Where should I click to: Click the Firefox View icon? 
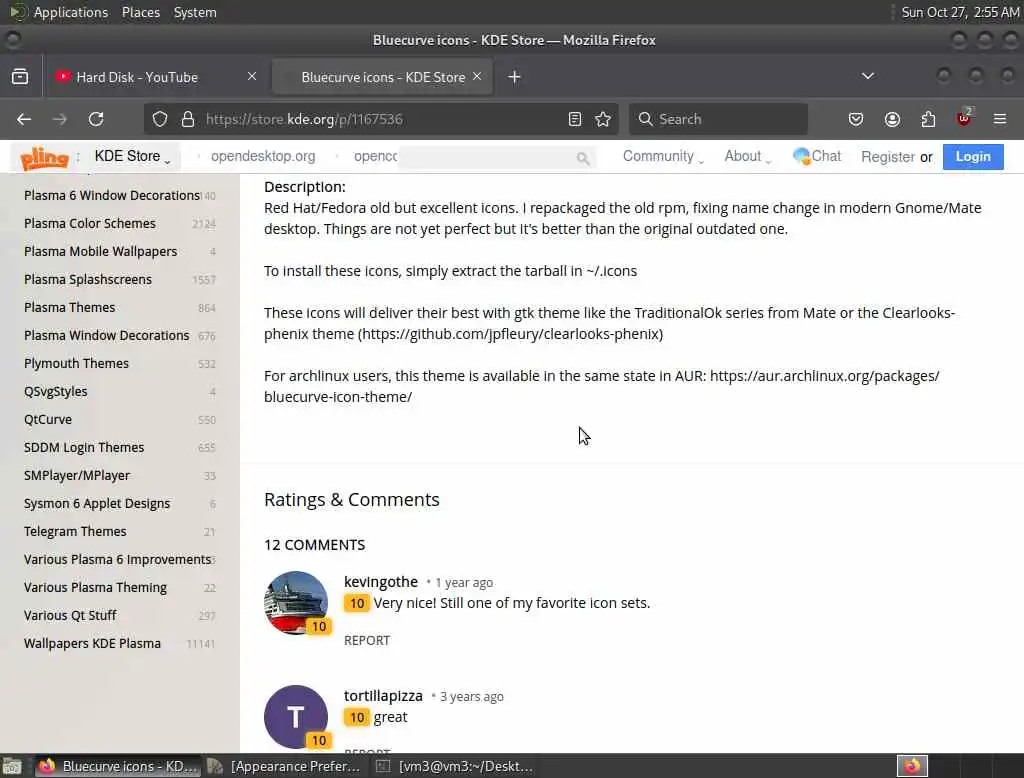[20, 76]
